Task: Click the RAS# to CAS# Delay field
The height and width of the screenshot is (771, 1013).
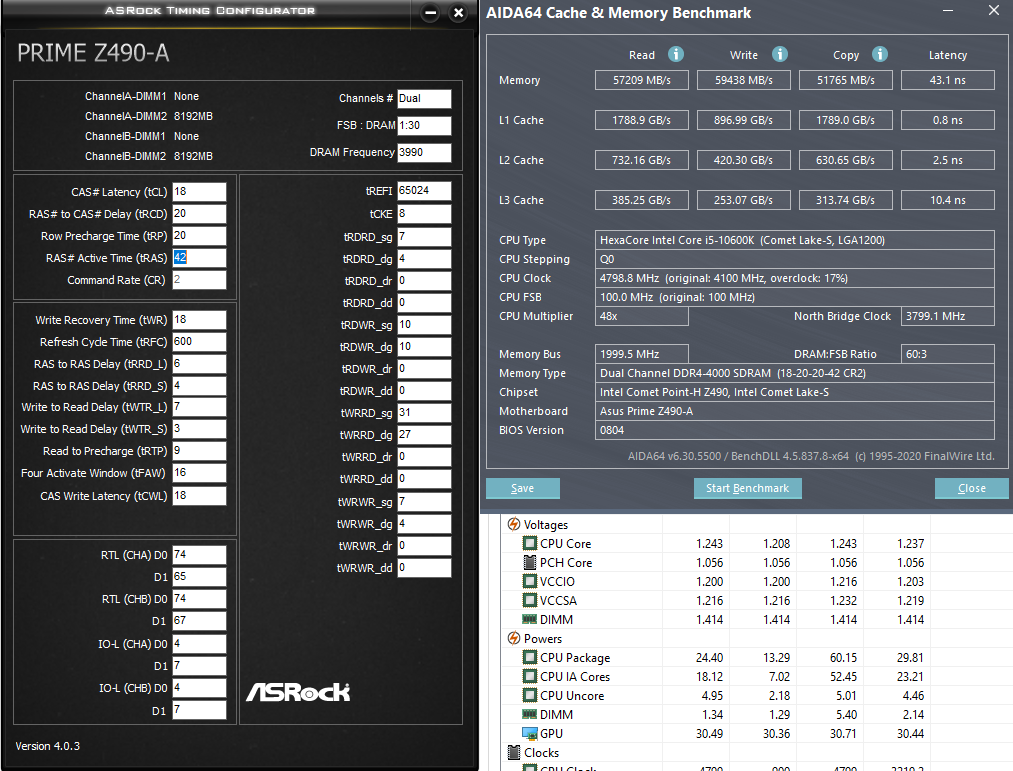Action: coord(199,214)
